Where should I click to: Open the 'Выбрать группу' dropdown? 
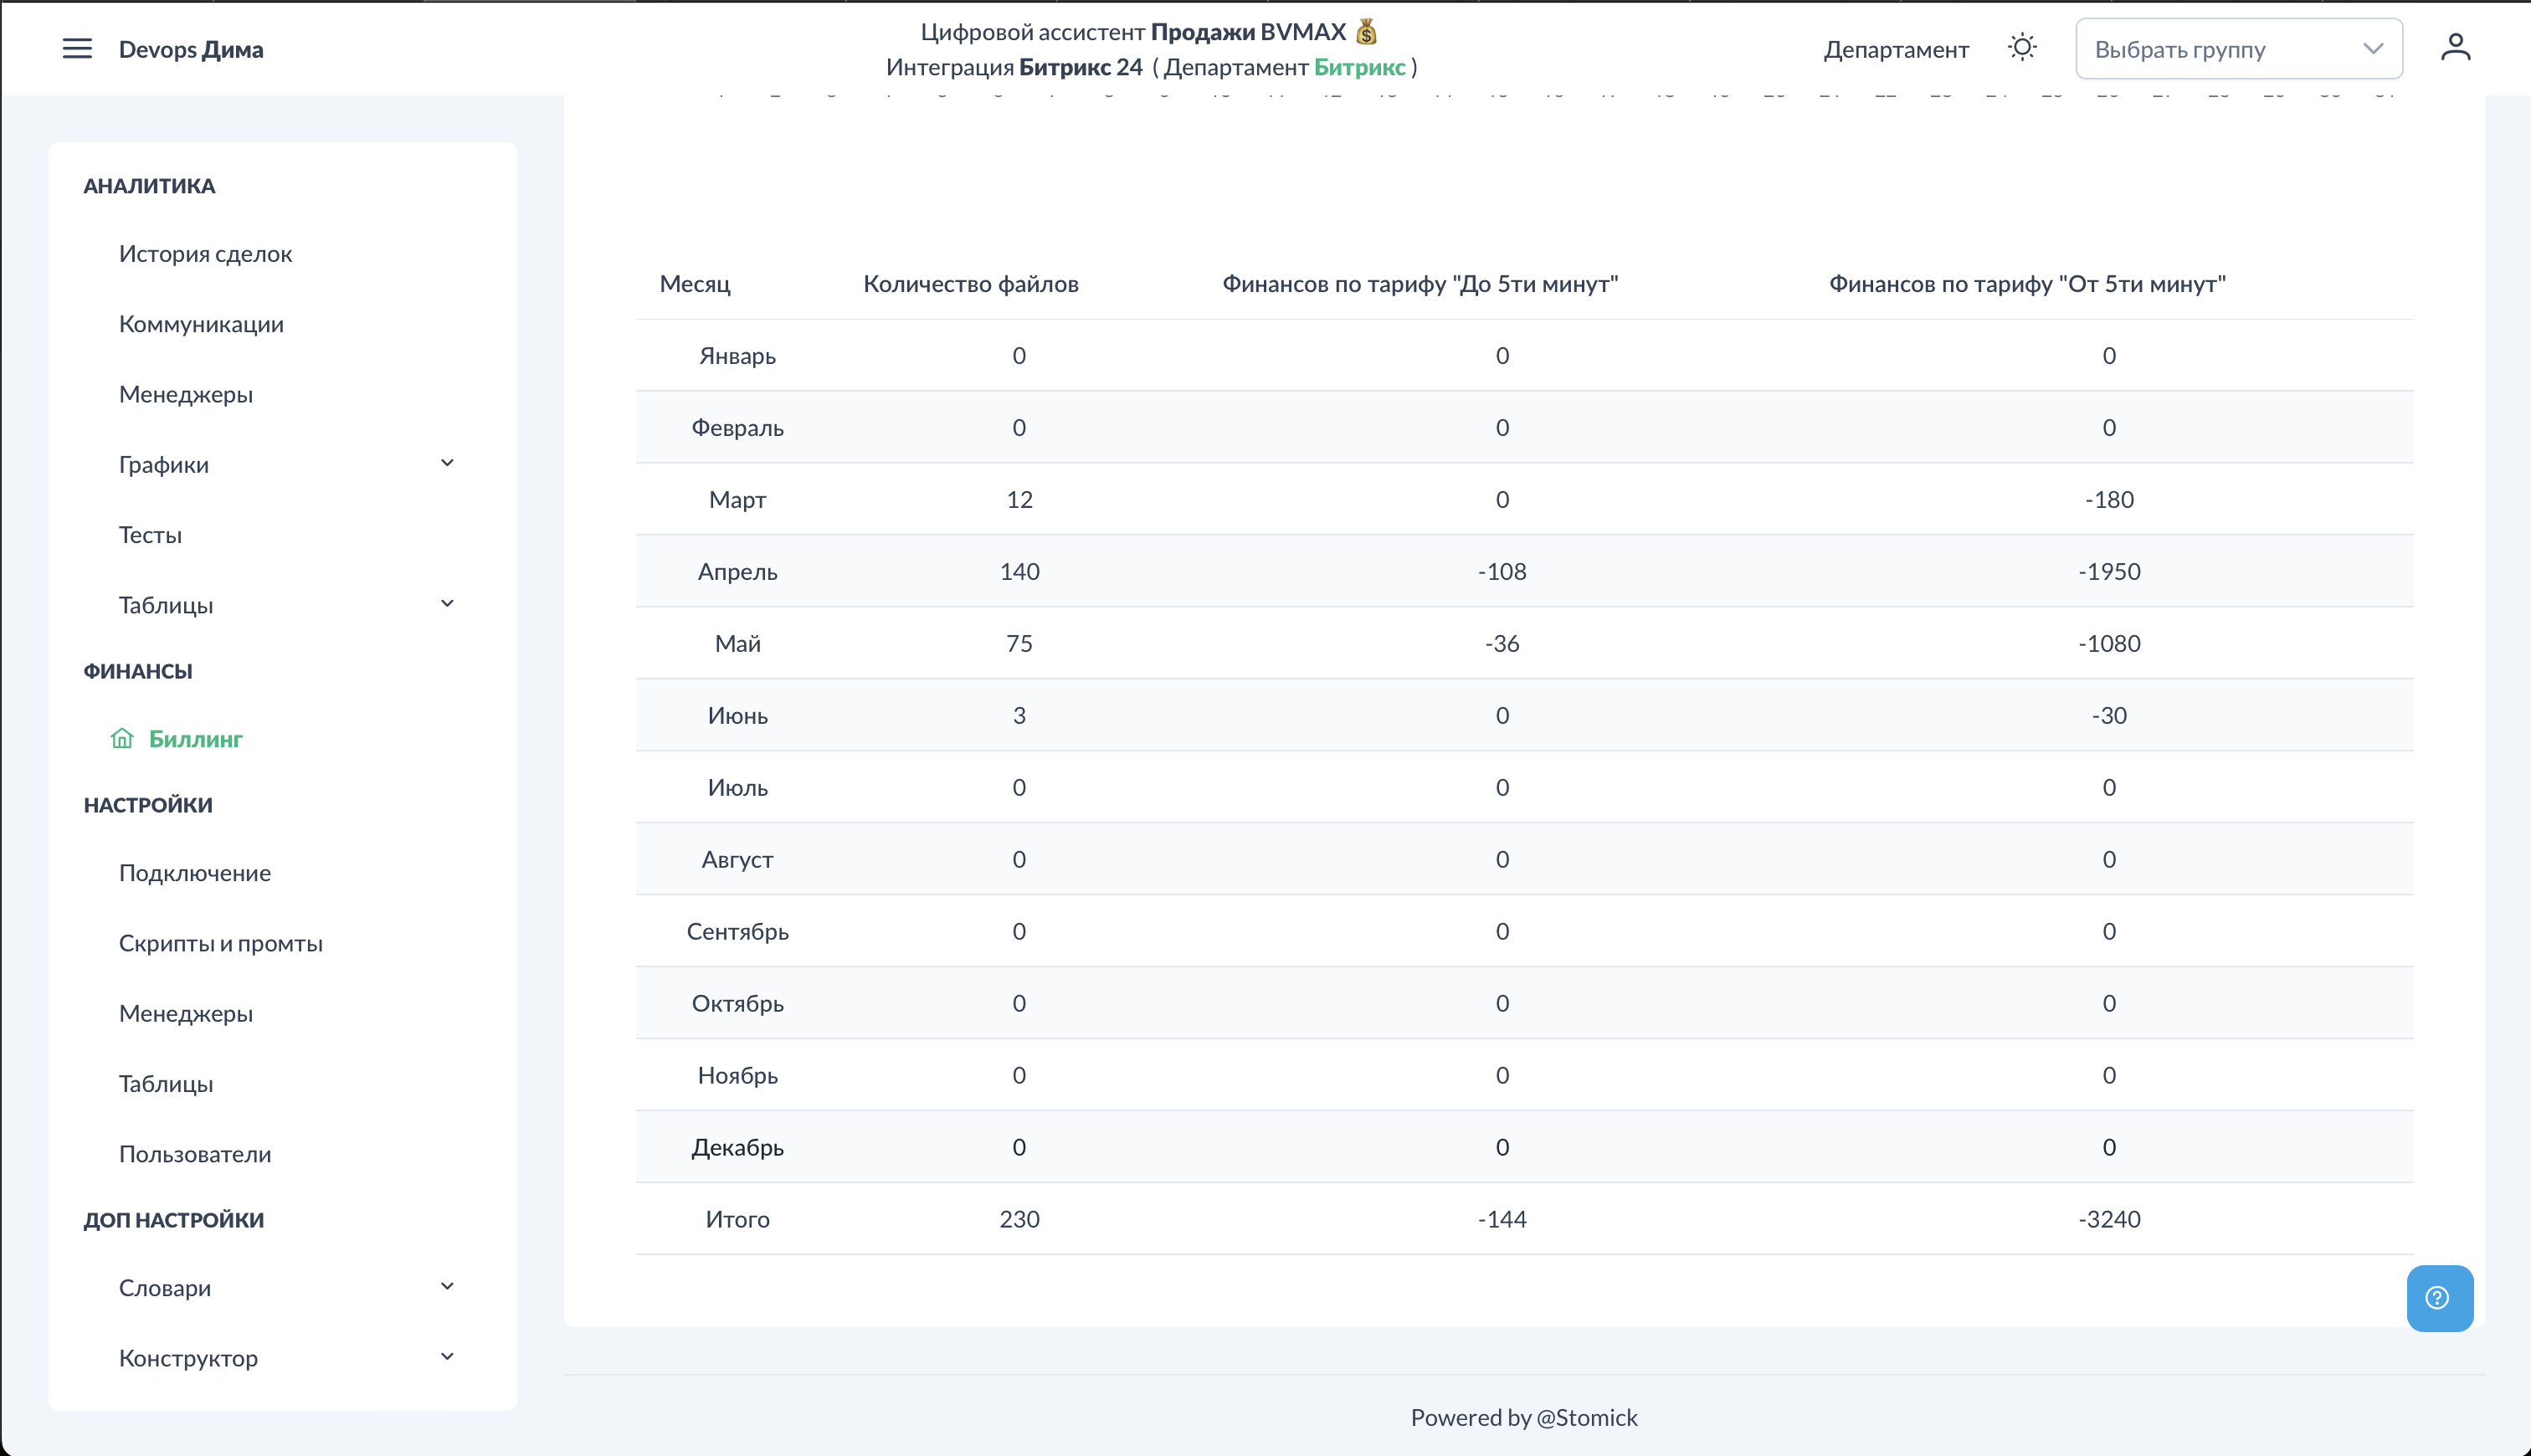[2238, 49]
